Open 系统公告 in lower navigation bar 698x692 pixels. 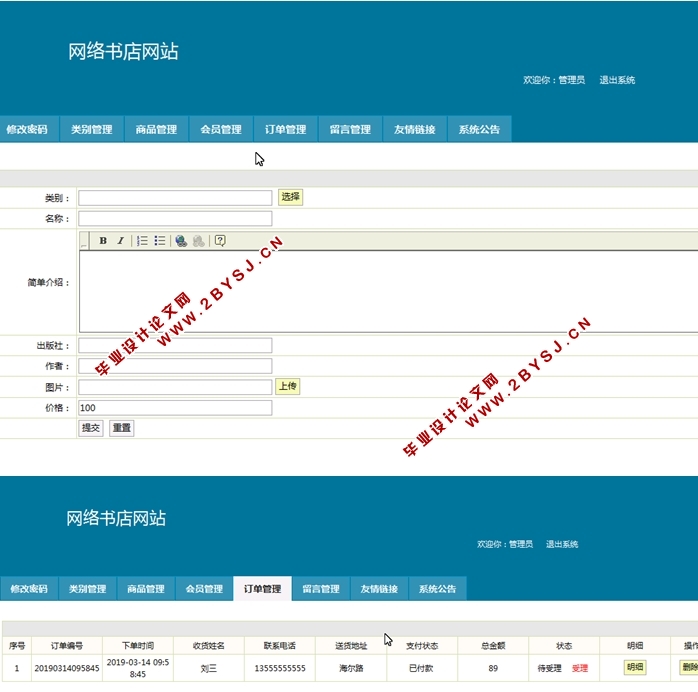click(x=437, y=589)
